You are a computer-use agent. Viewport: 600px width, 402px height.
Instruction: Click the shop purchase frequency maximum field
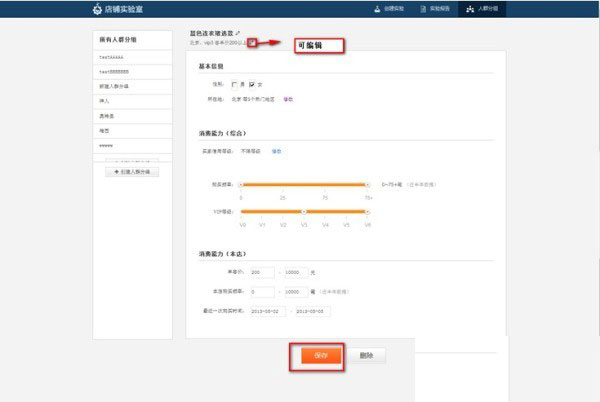pyautogui.click(x=296, y=292)
